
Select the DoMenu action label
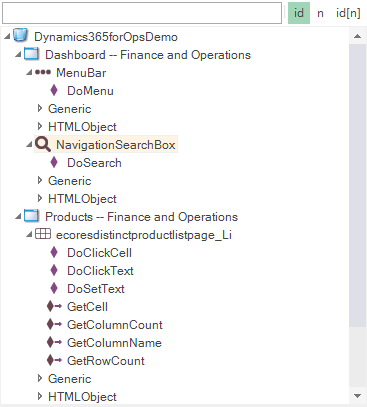pyautogui.click(x=90, y=91)
